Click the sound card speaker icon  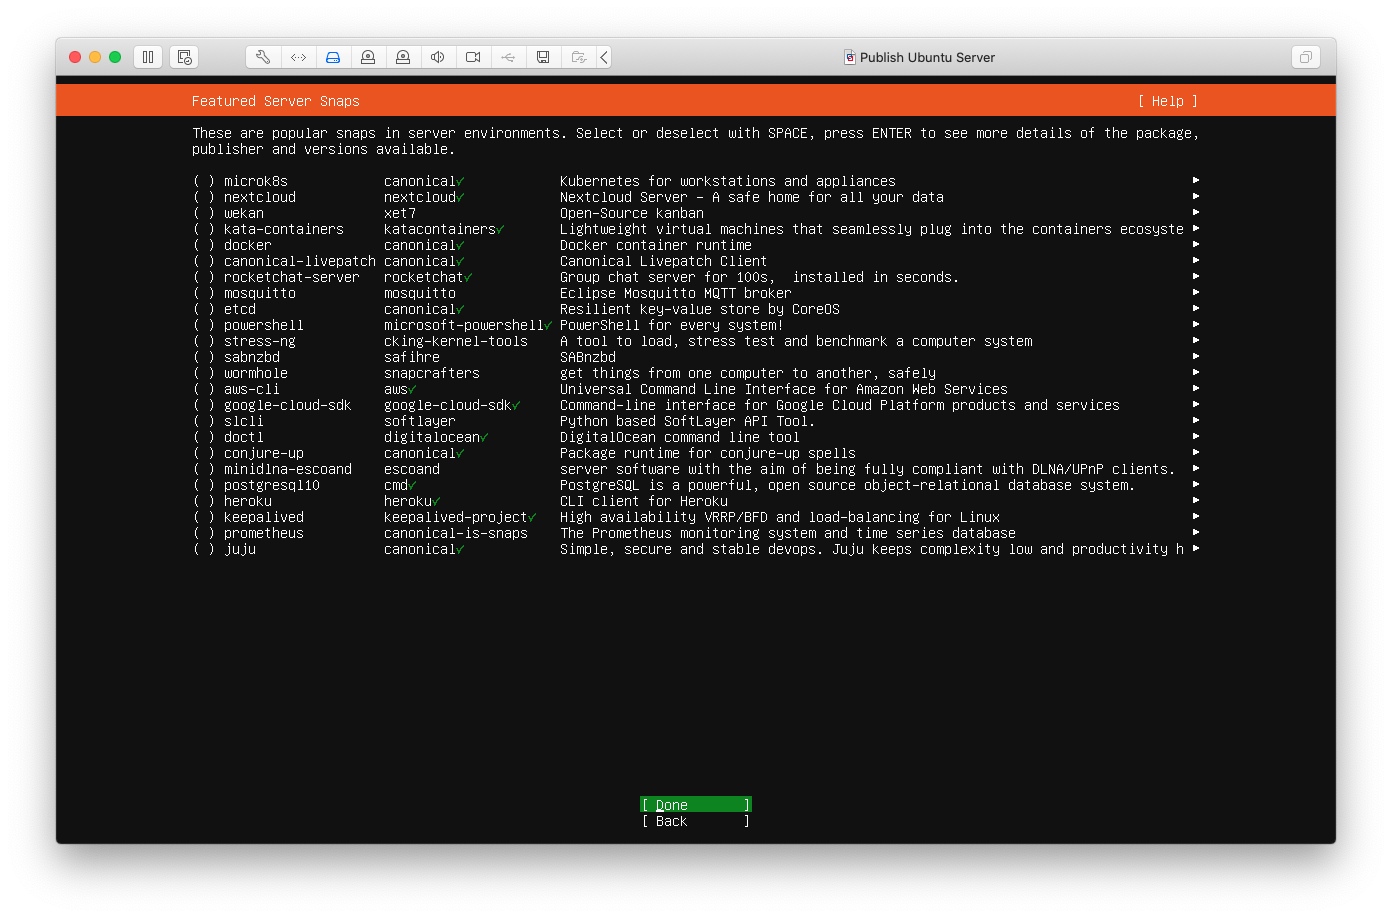[x=438, y=57]
